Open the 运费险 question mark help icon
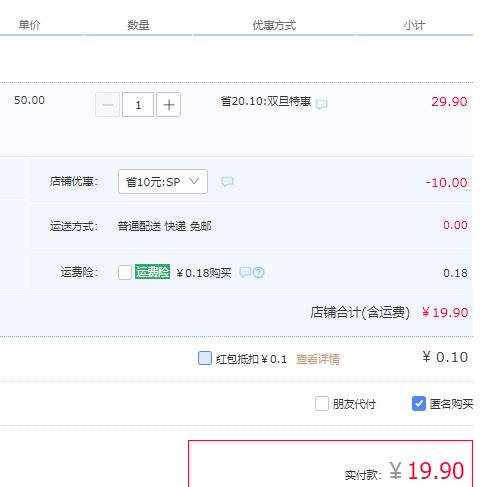488x487 pixels. point(259,273)
